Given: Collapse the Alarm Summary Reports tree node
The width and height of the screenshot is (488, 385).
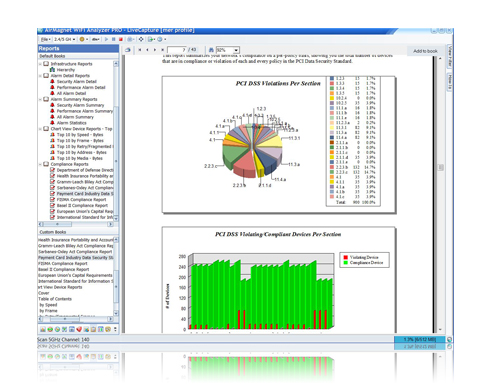Looking at the screenshot, I should (41, 99).
